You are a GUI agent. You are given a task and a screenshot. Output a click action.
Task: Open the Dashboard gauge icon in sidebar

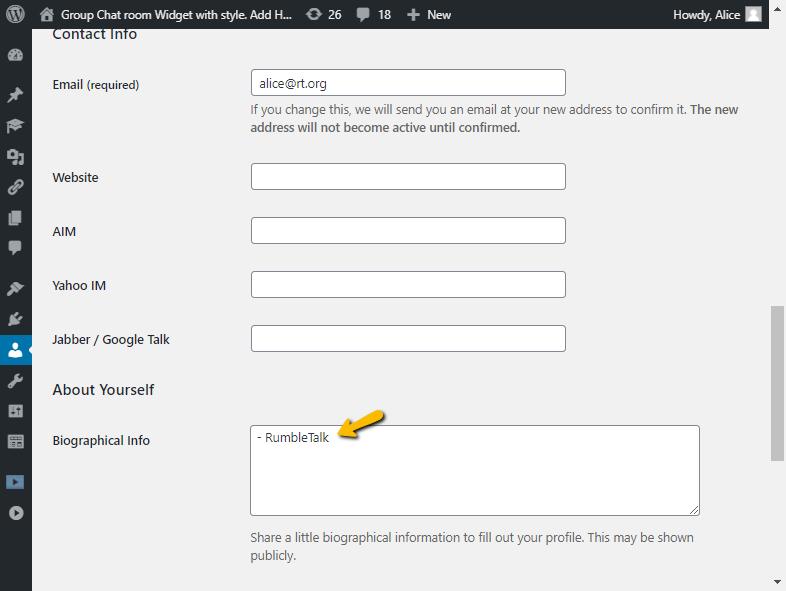[16, 55]
